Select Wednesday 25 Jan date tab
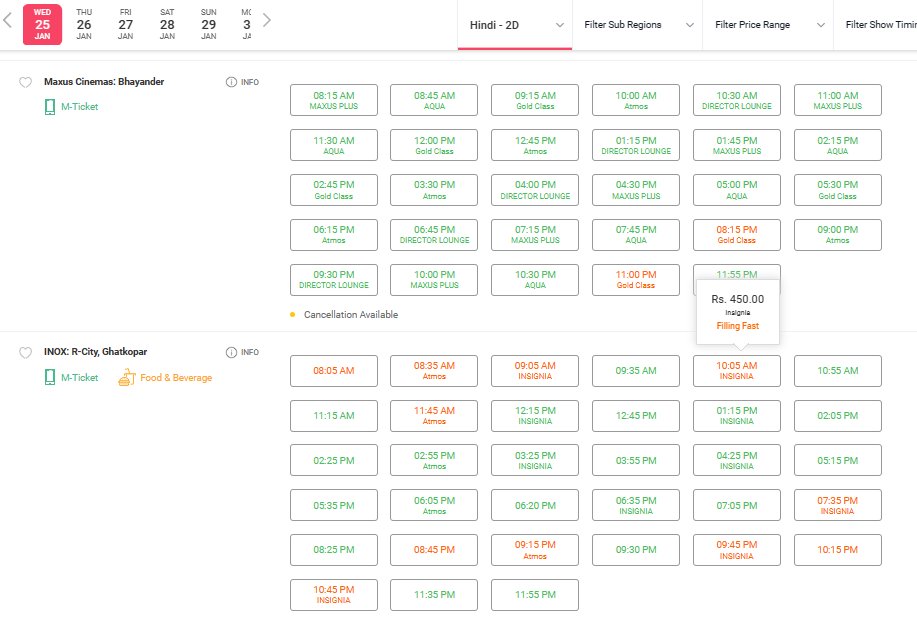Image resolution: width=917 pixels, height=625 pixels. click(x=42, y=24)
